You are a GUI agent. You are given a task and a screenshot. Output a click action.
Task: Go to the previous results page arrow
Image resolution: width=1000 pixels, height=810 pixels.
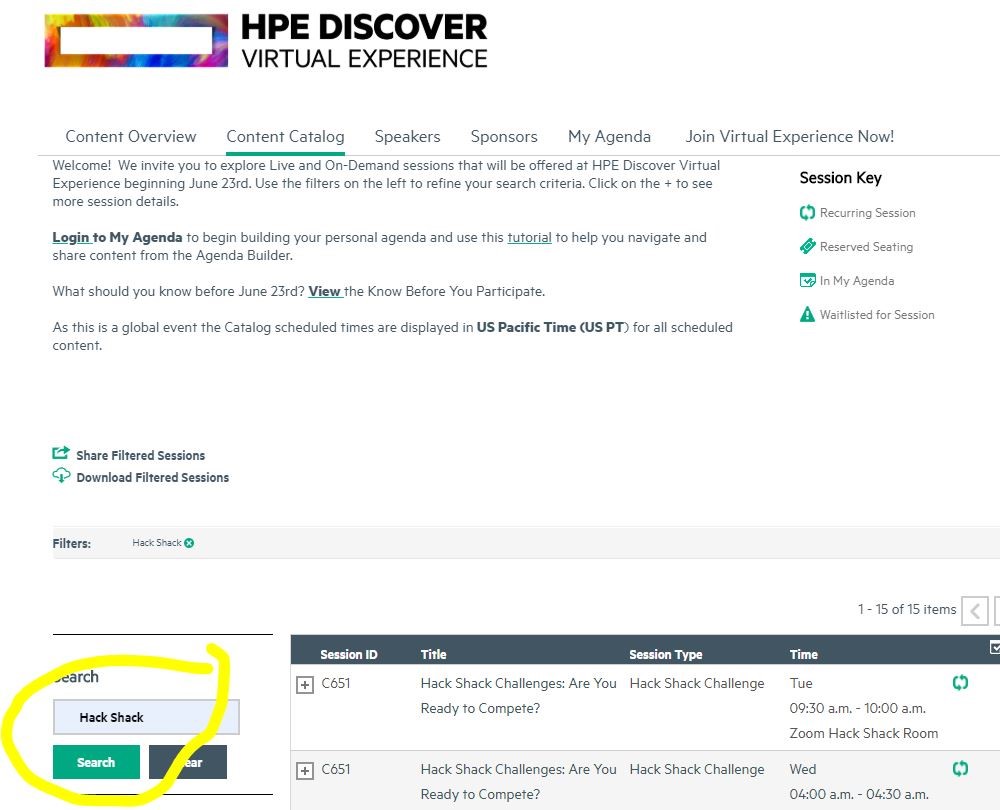click(x=974, y=610)
